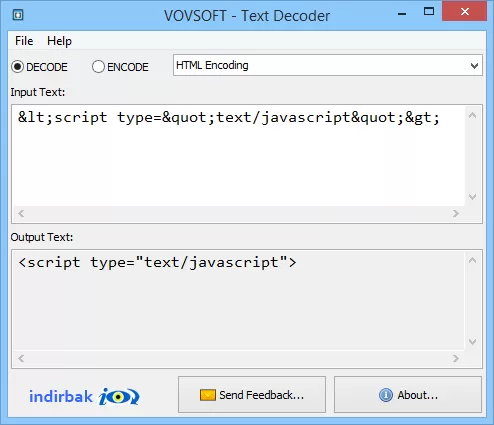Select the ENCODE radio button
Viewport: 494px width, 425px height.
(x=120, y=67)
